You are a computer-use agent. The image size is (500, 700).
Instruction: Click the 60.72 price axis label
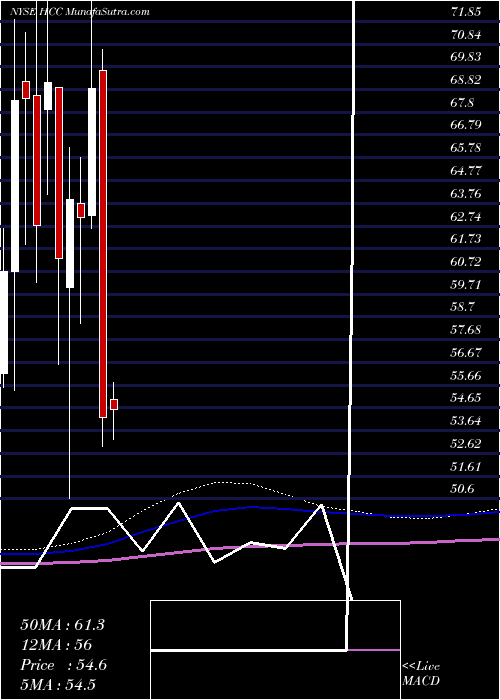click(x=466, y=262)
